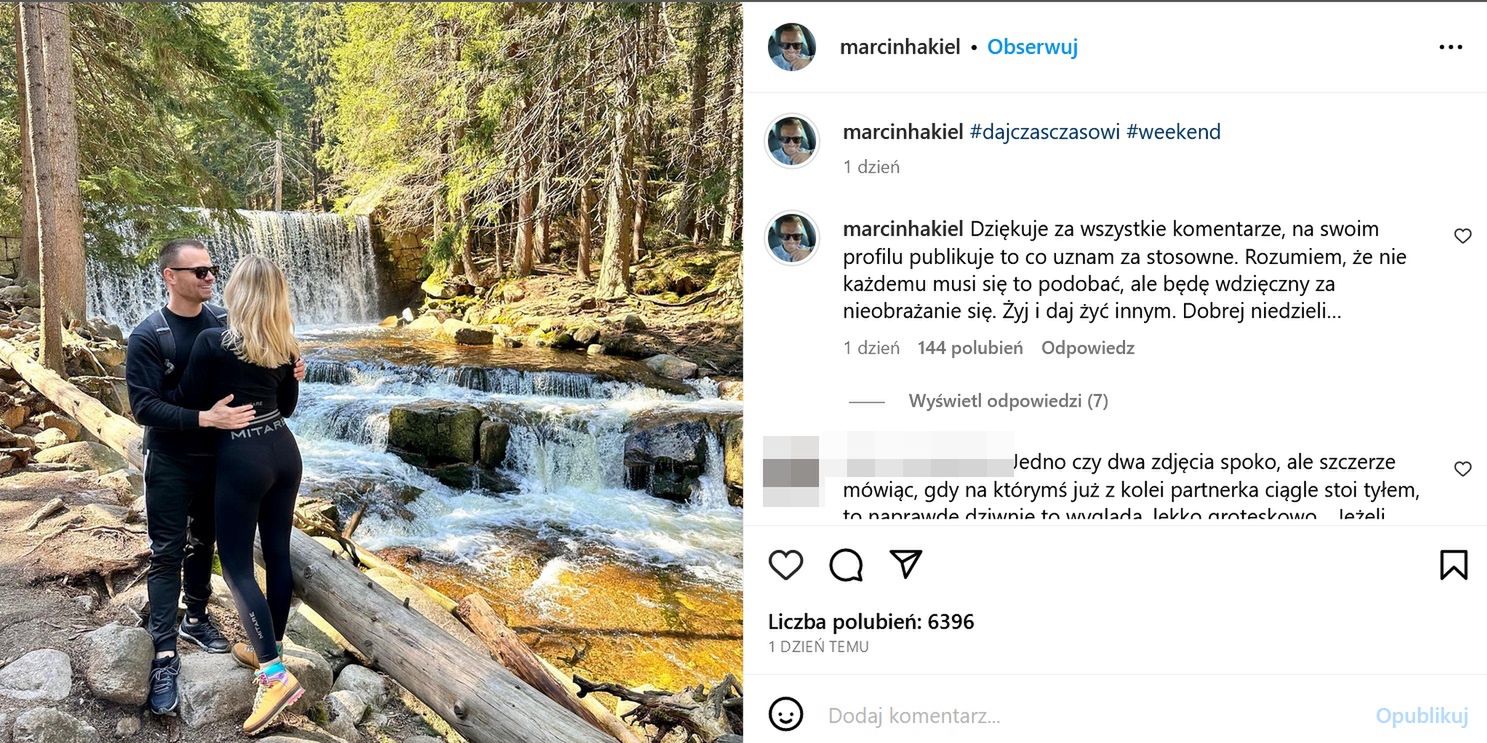1487x743 pixels.
Task: Expand replies with Wyświetl odpowiedzi (7)
Action: (x=1008, y=399)
